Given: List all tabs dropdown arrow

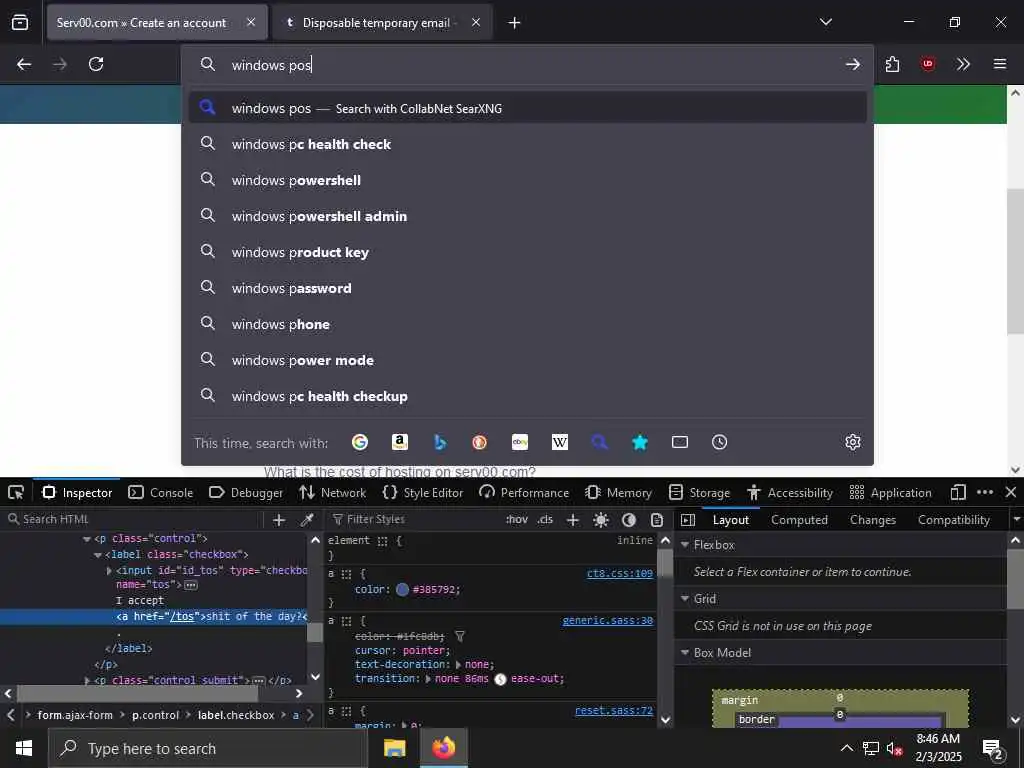Looking at the screenshot, I should click(826, 22).
